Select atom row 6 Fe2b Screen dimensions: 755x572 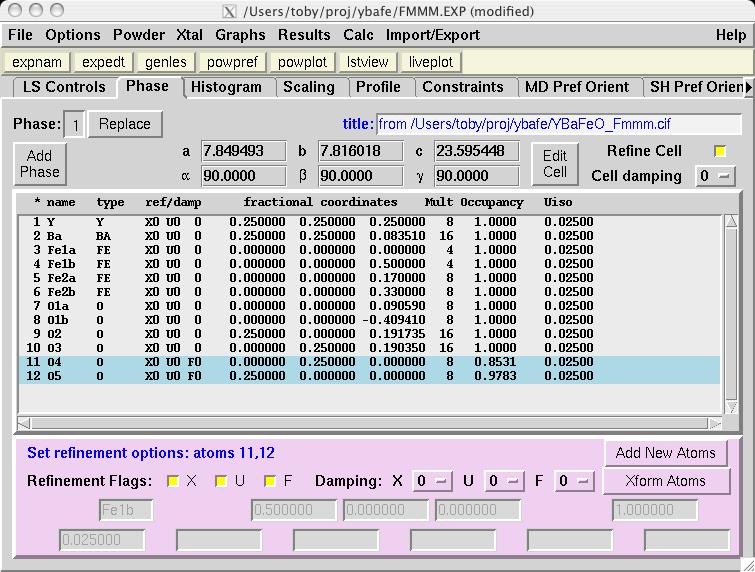[369, 292]
